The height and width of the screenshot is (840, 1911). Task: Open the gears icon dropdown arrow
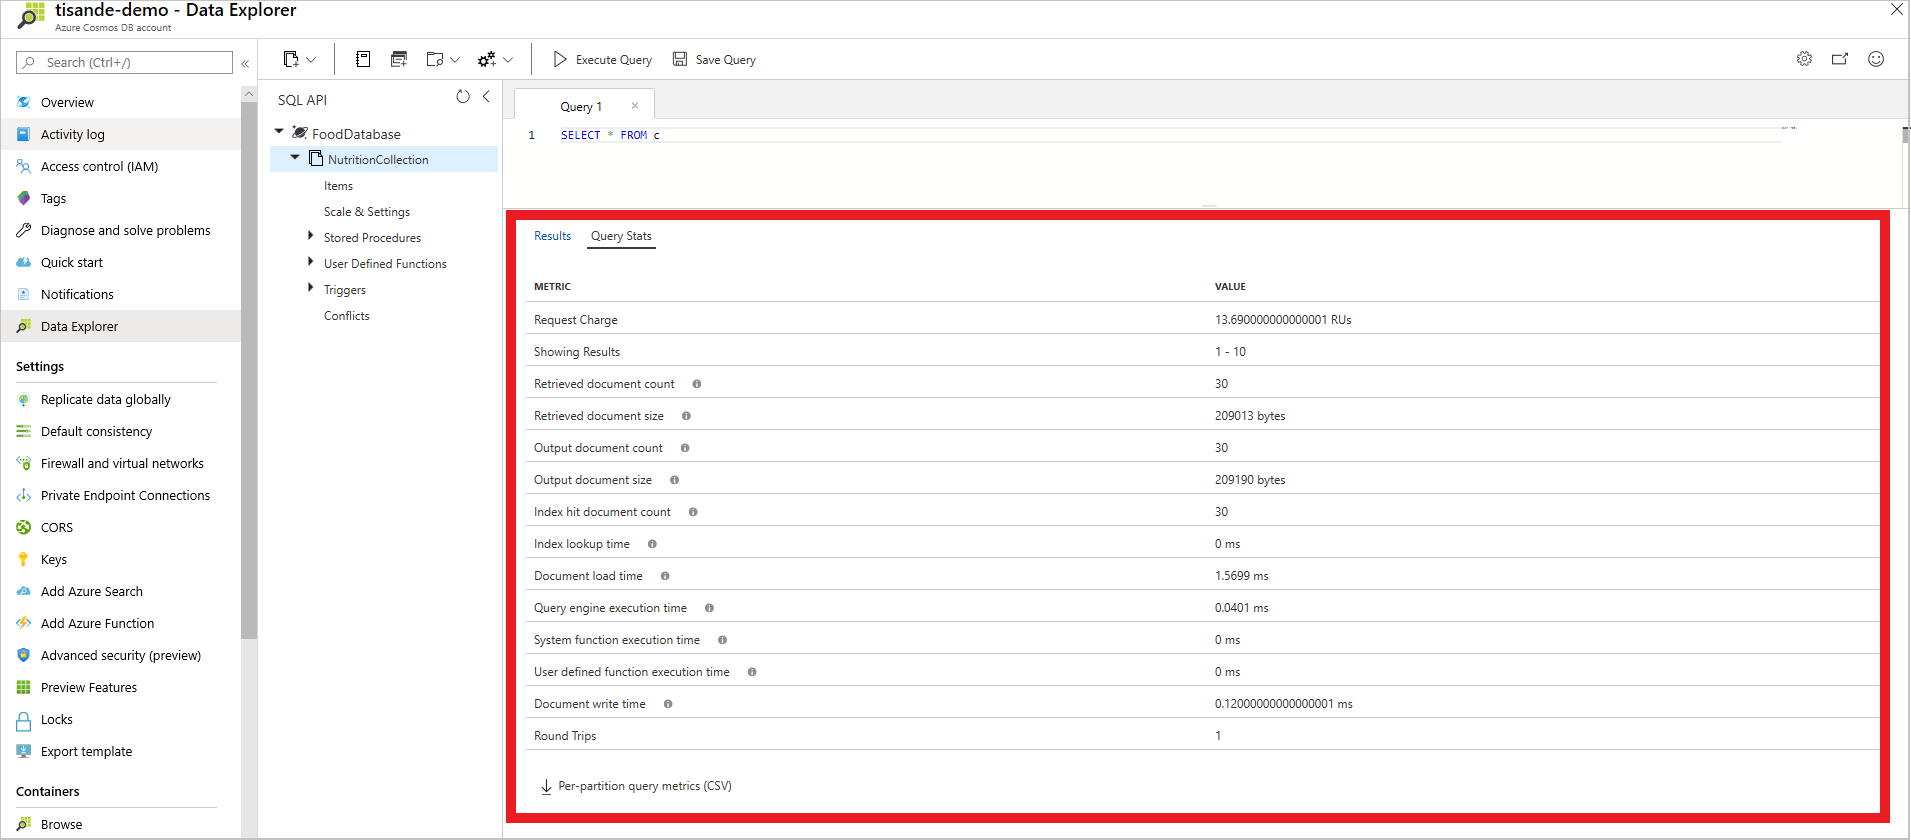click(x=508, y=60)
